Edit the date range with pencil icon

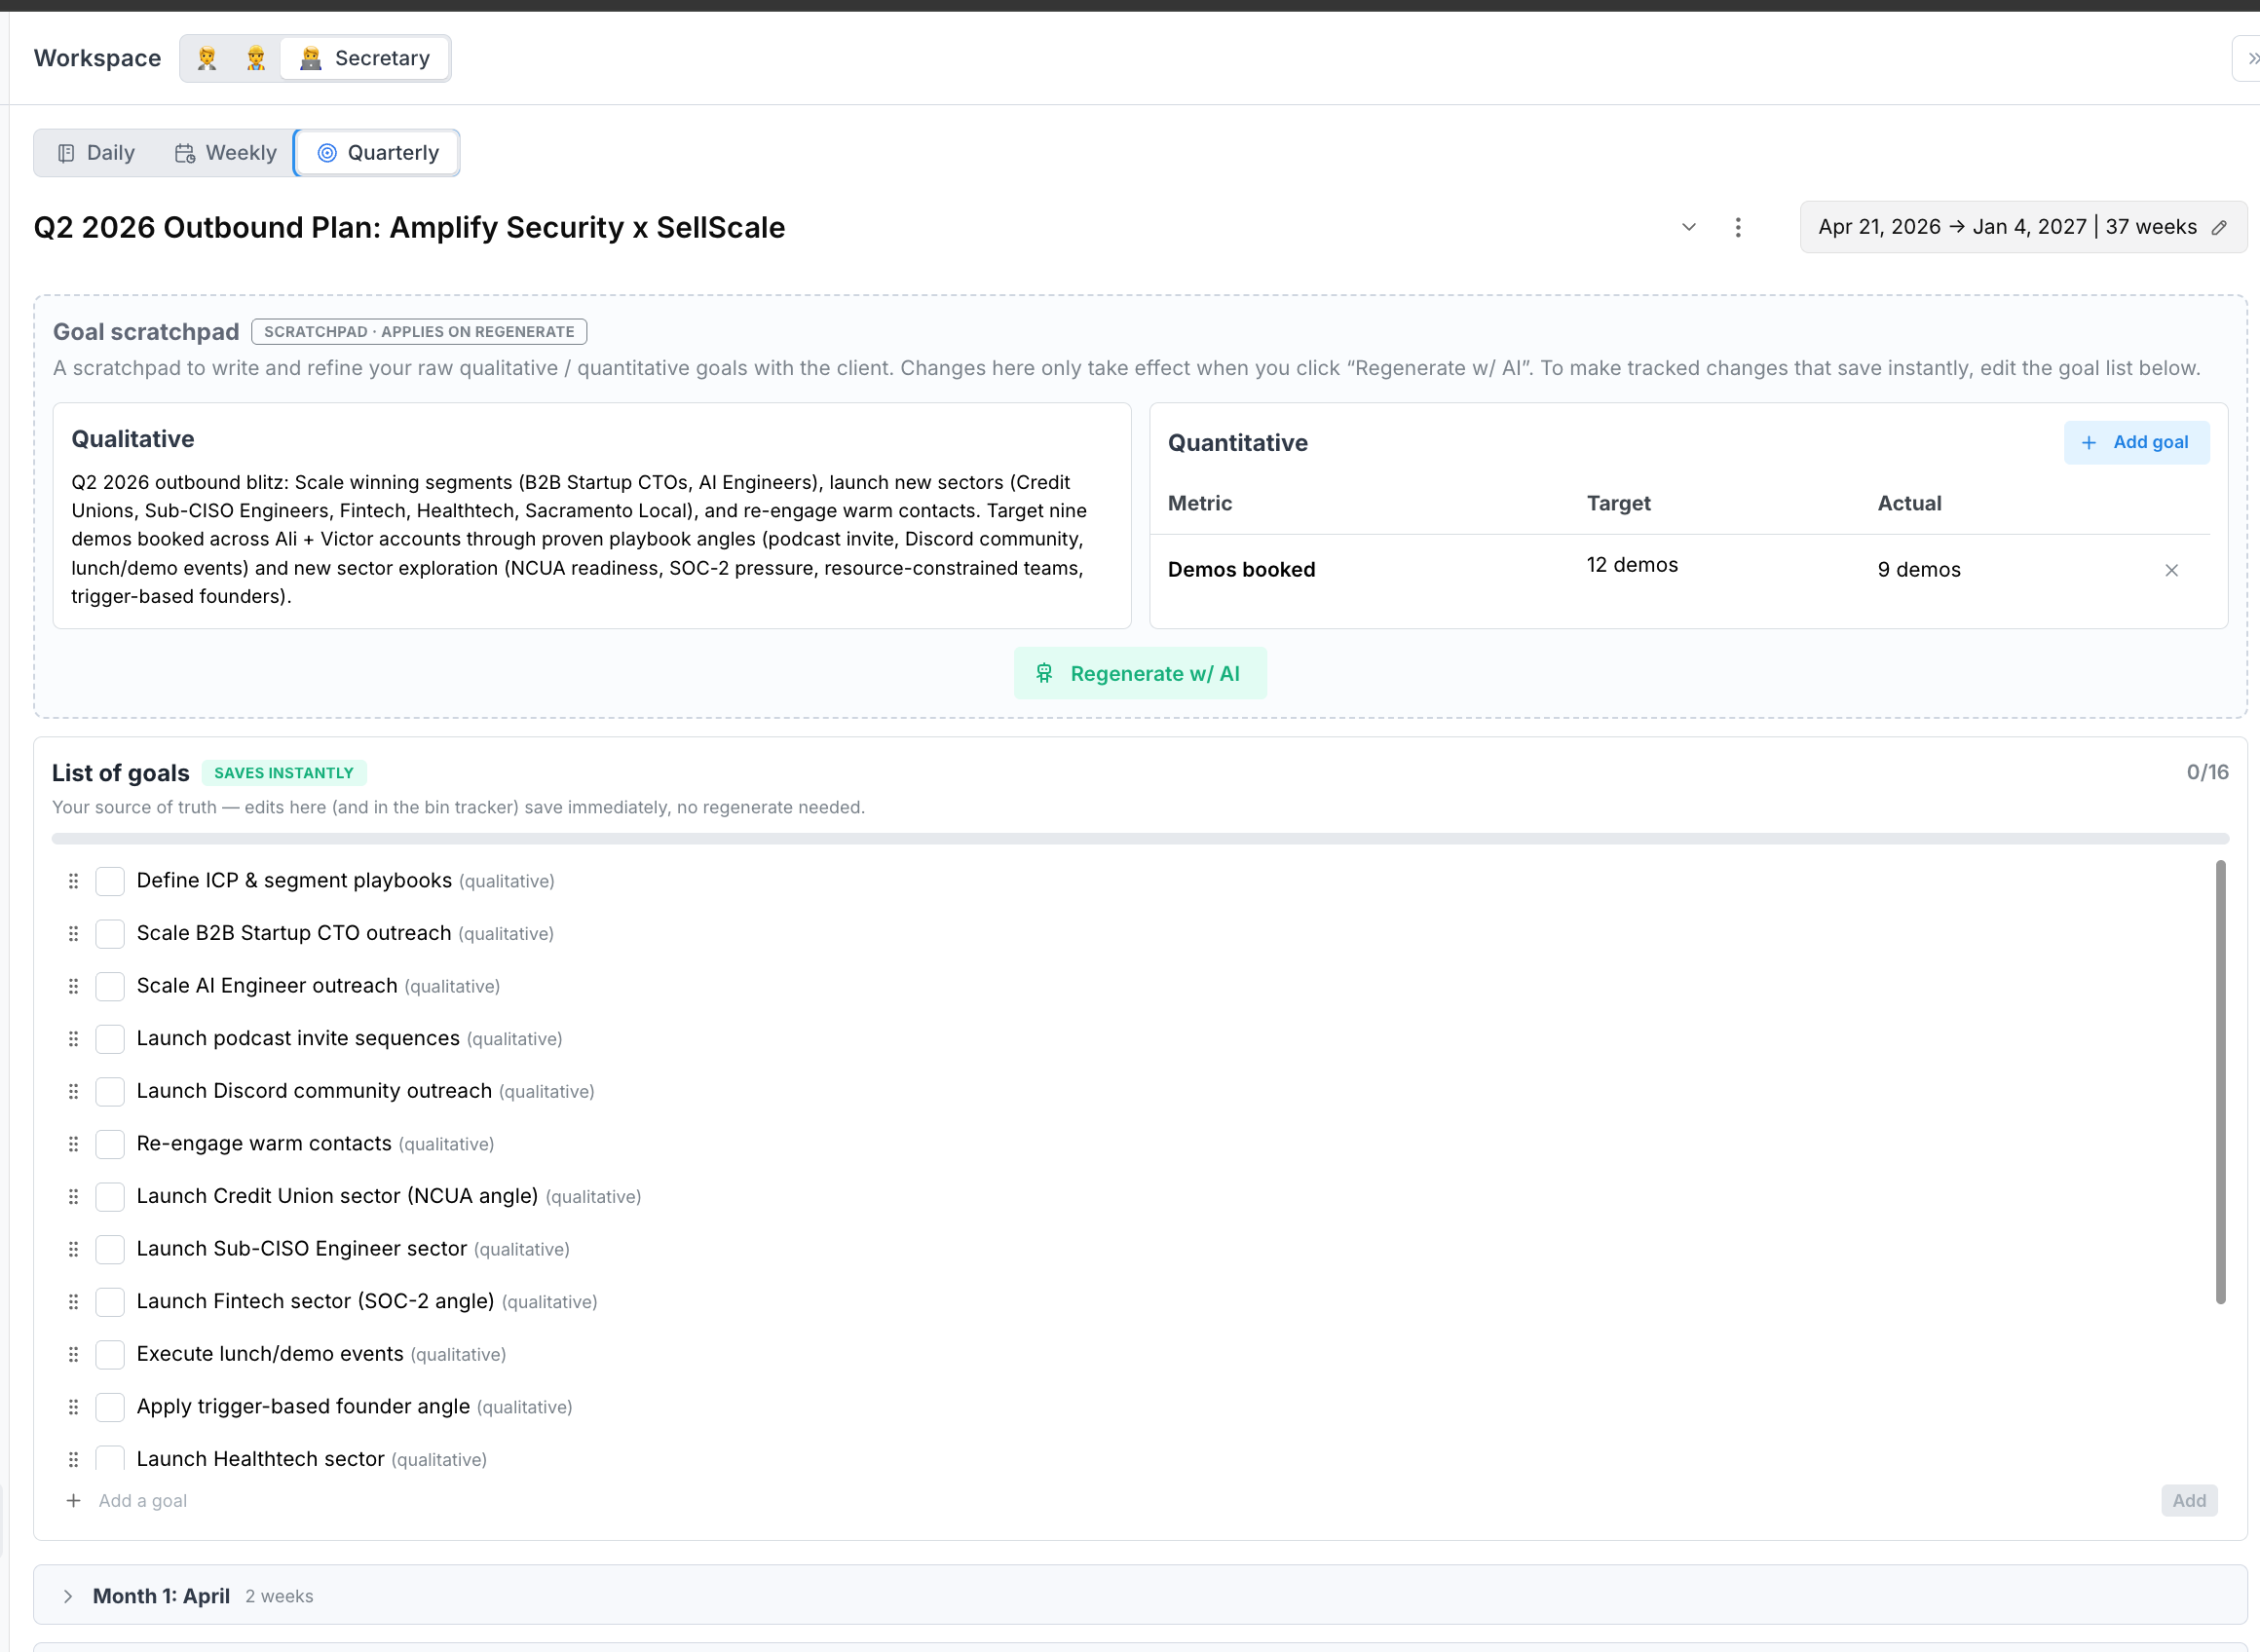coord(2219,227)
